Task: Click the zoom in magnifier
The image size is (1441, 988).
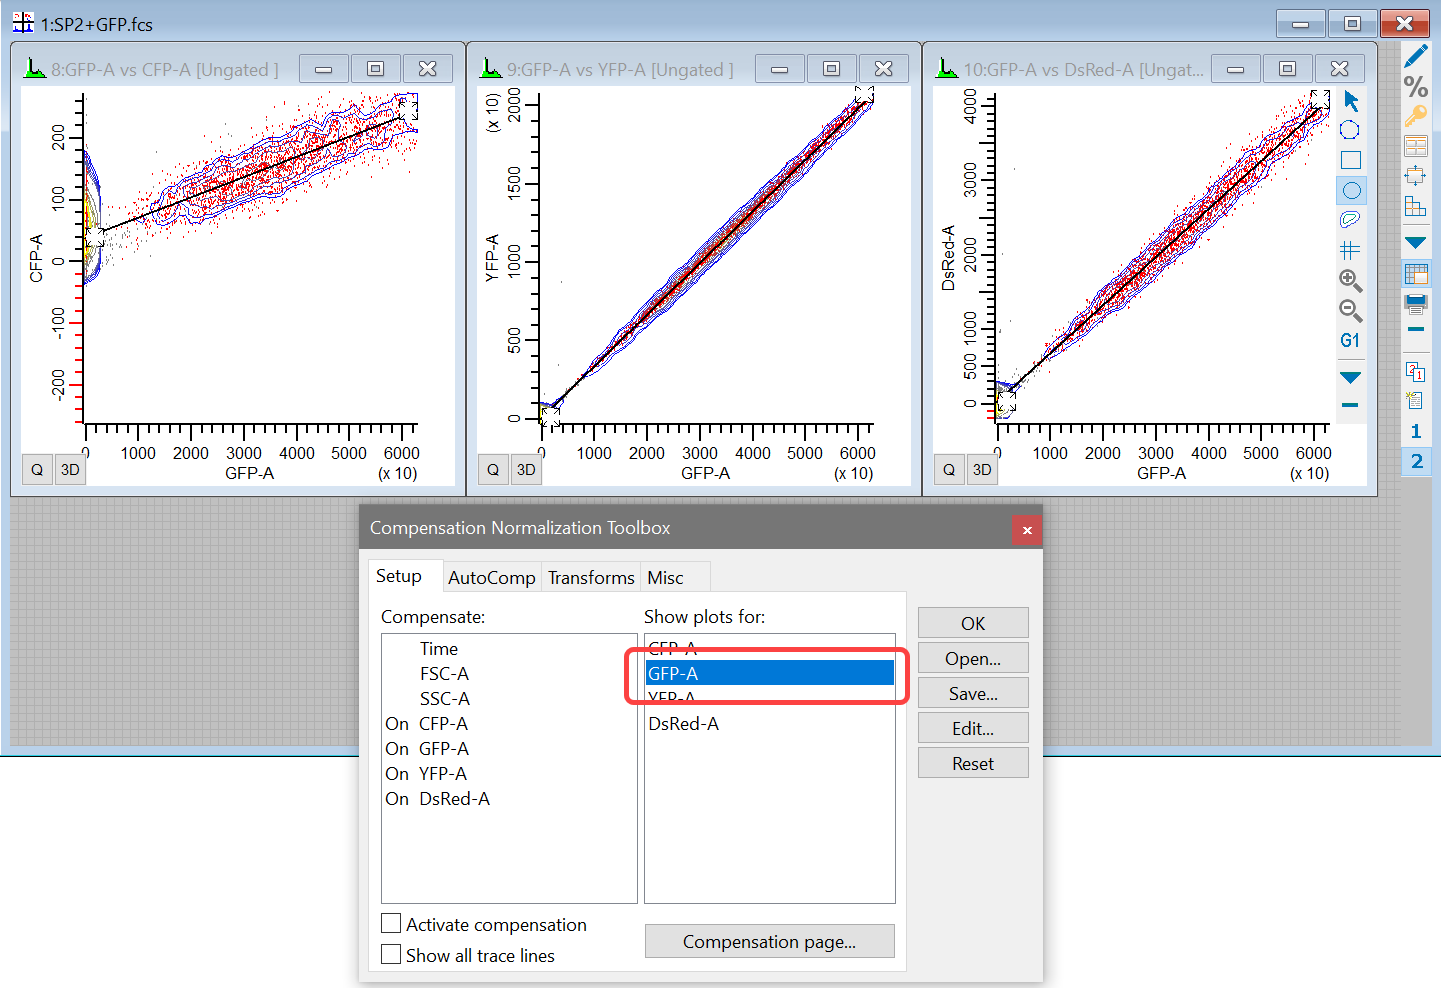Action: [x=1351, y=281]
